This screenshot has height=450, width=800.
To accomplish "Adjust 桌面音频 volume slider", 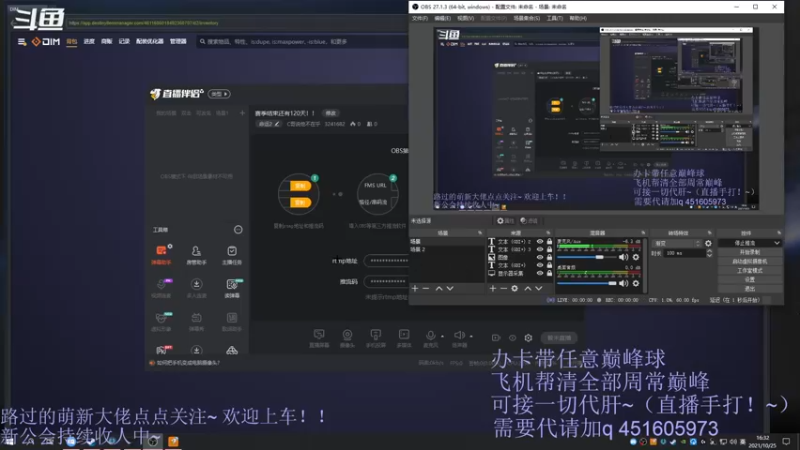I will click(x=587, y=283).
